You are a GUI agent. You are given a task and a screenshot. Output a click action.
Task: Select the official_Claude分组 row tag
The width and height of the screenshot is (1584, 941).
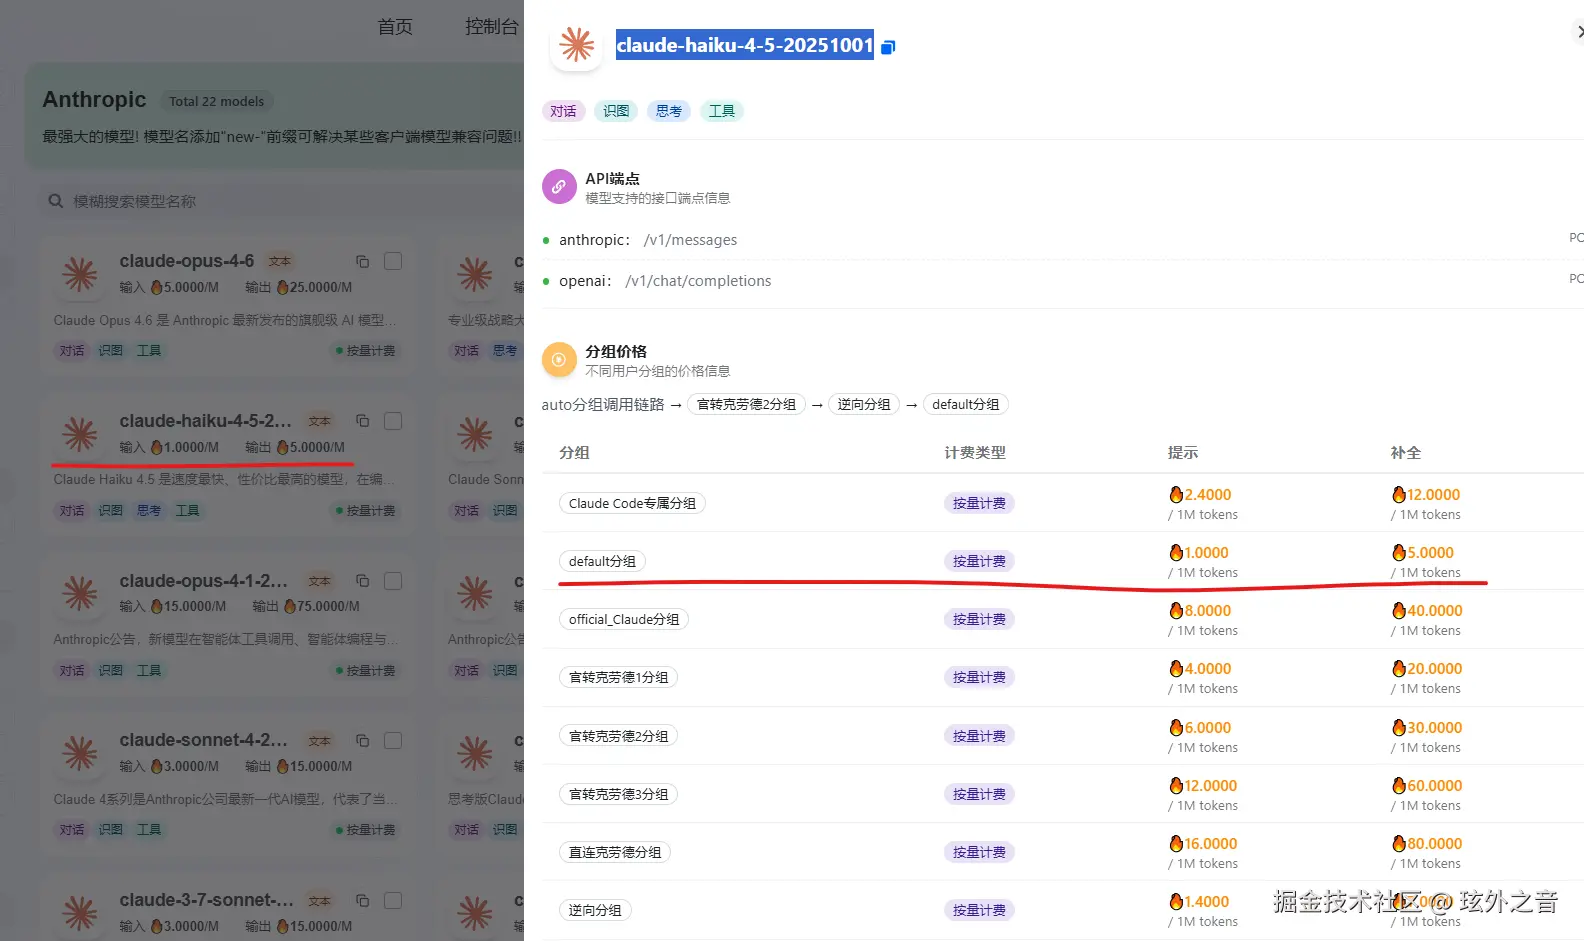[x=624, y=619]
